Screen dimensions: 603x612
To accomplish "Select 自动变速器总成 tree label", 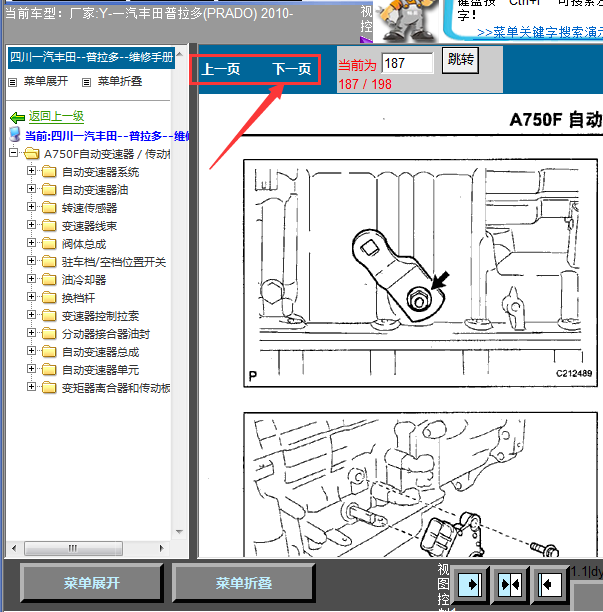I will tap(100, 352).
